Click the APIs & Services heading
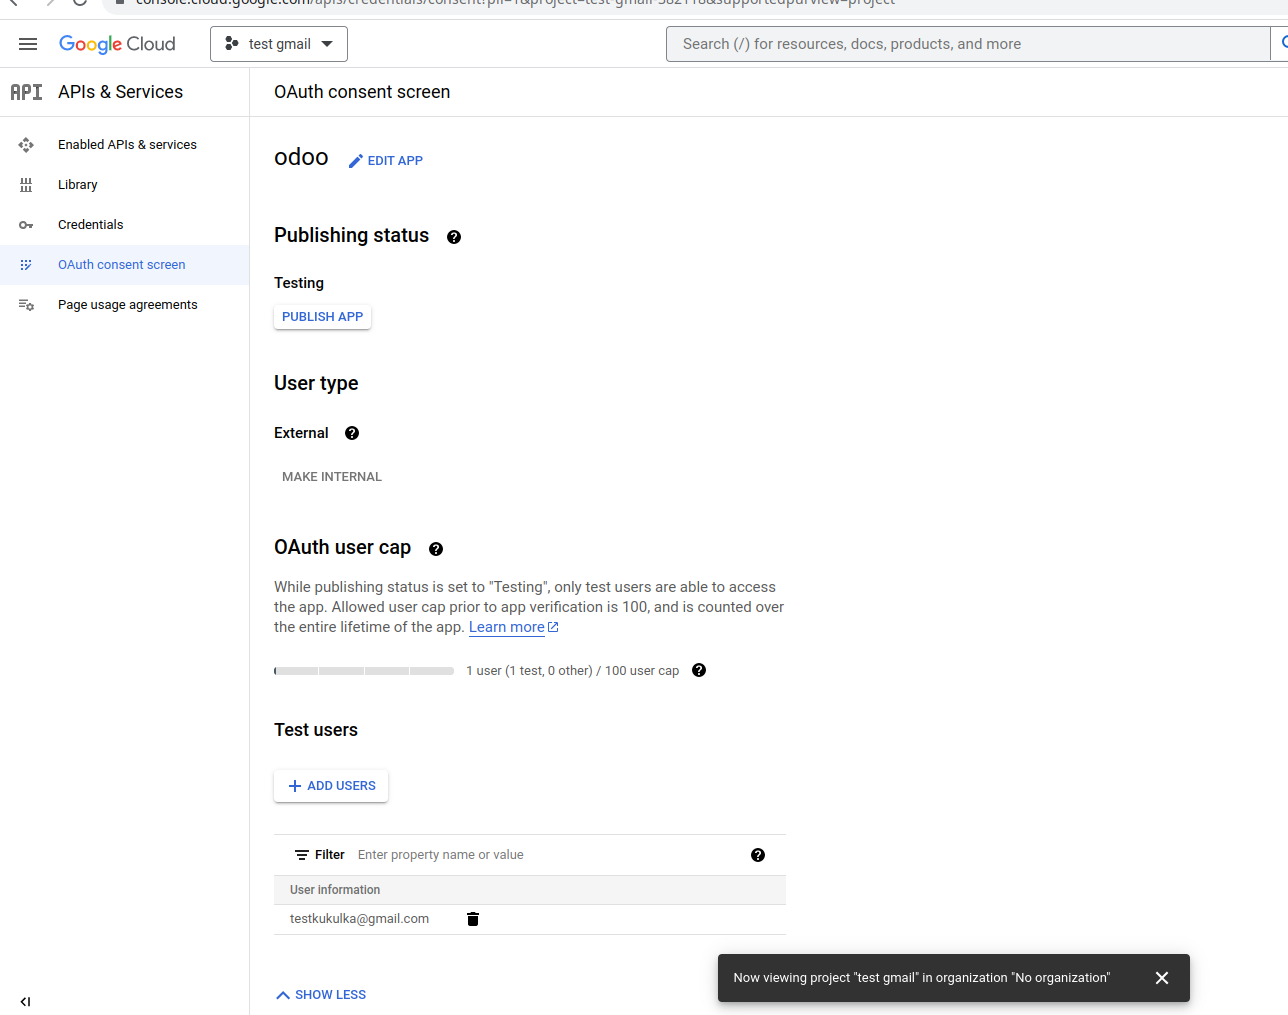Viewport: 1288px width, 1015px height. point(121,92)
